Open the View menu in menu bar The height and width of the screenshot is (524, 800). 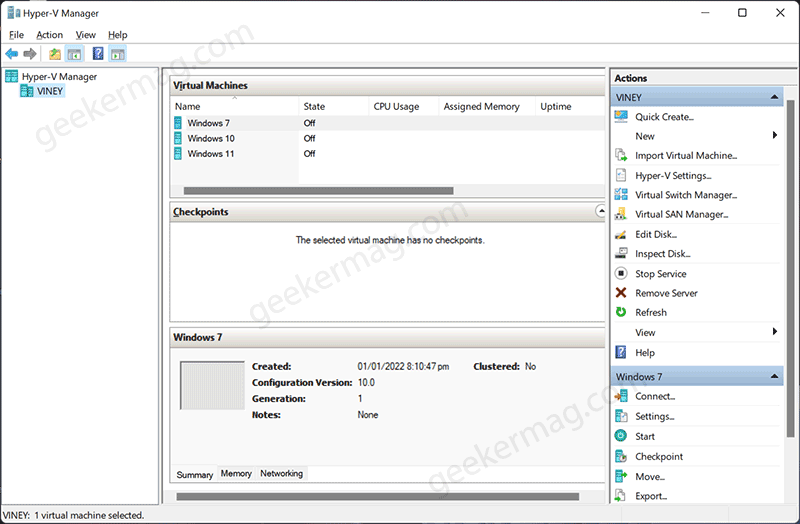point(86,35)
